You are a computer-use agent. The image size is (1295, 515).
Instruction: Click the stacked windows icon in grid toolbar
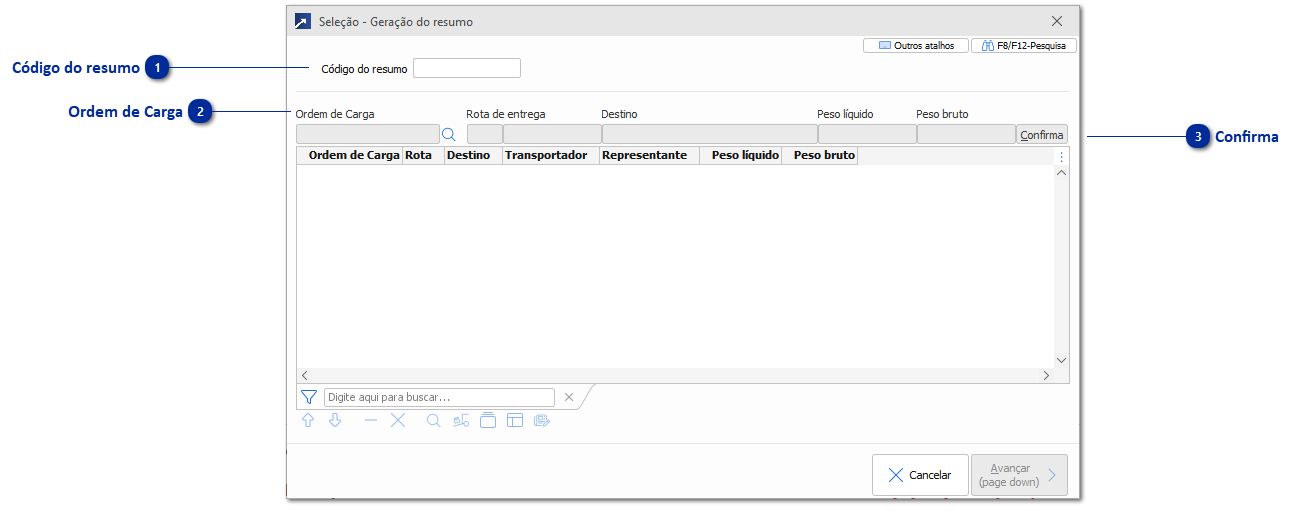tap(488, 421)
